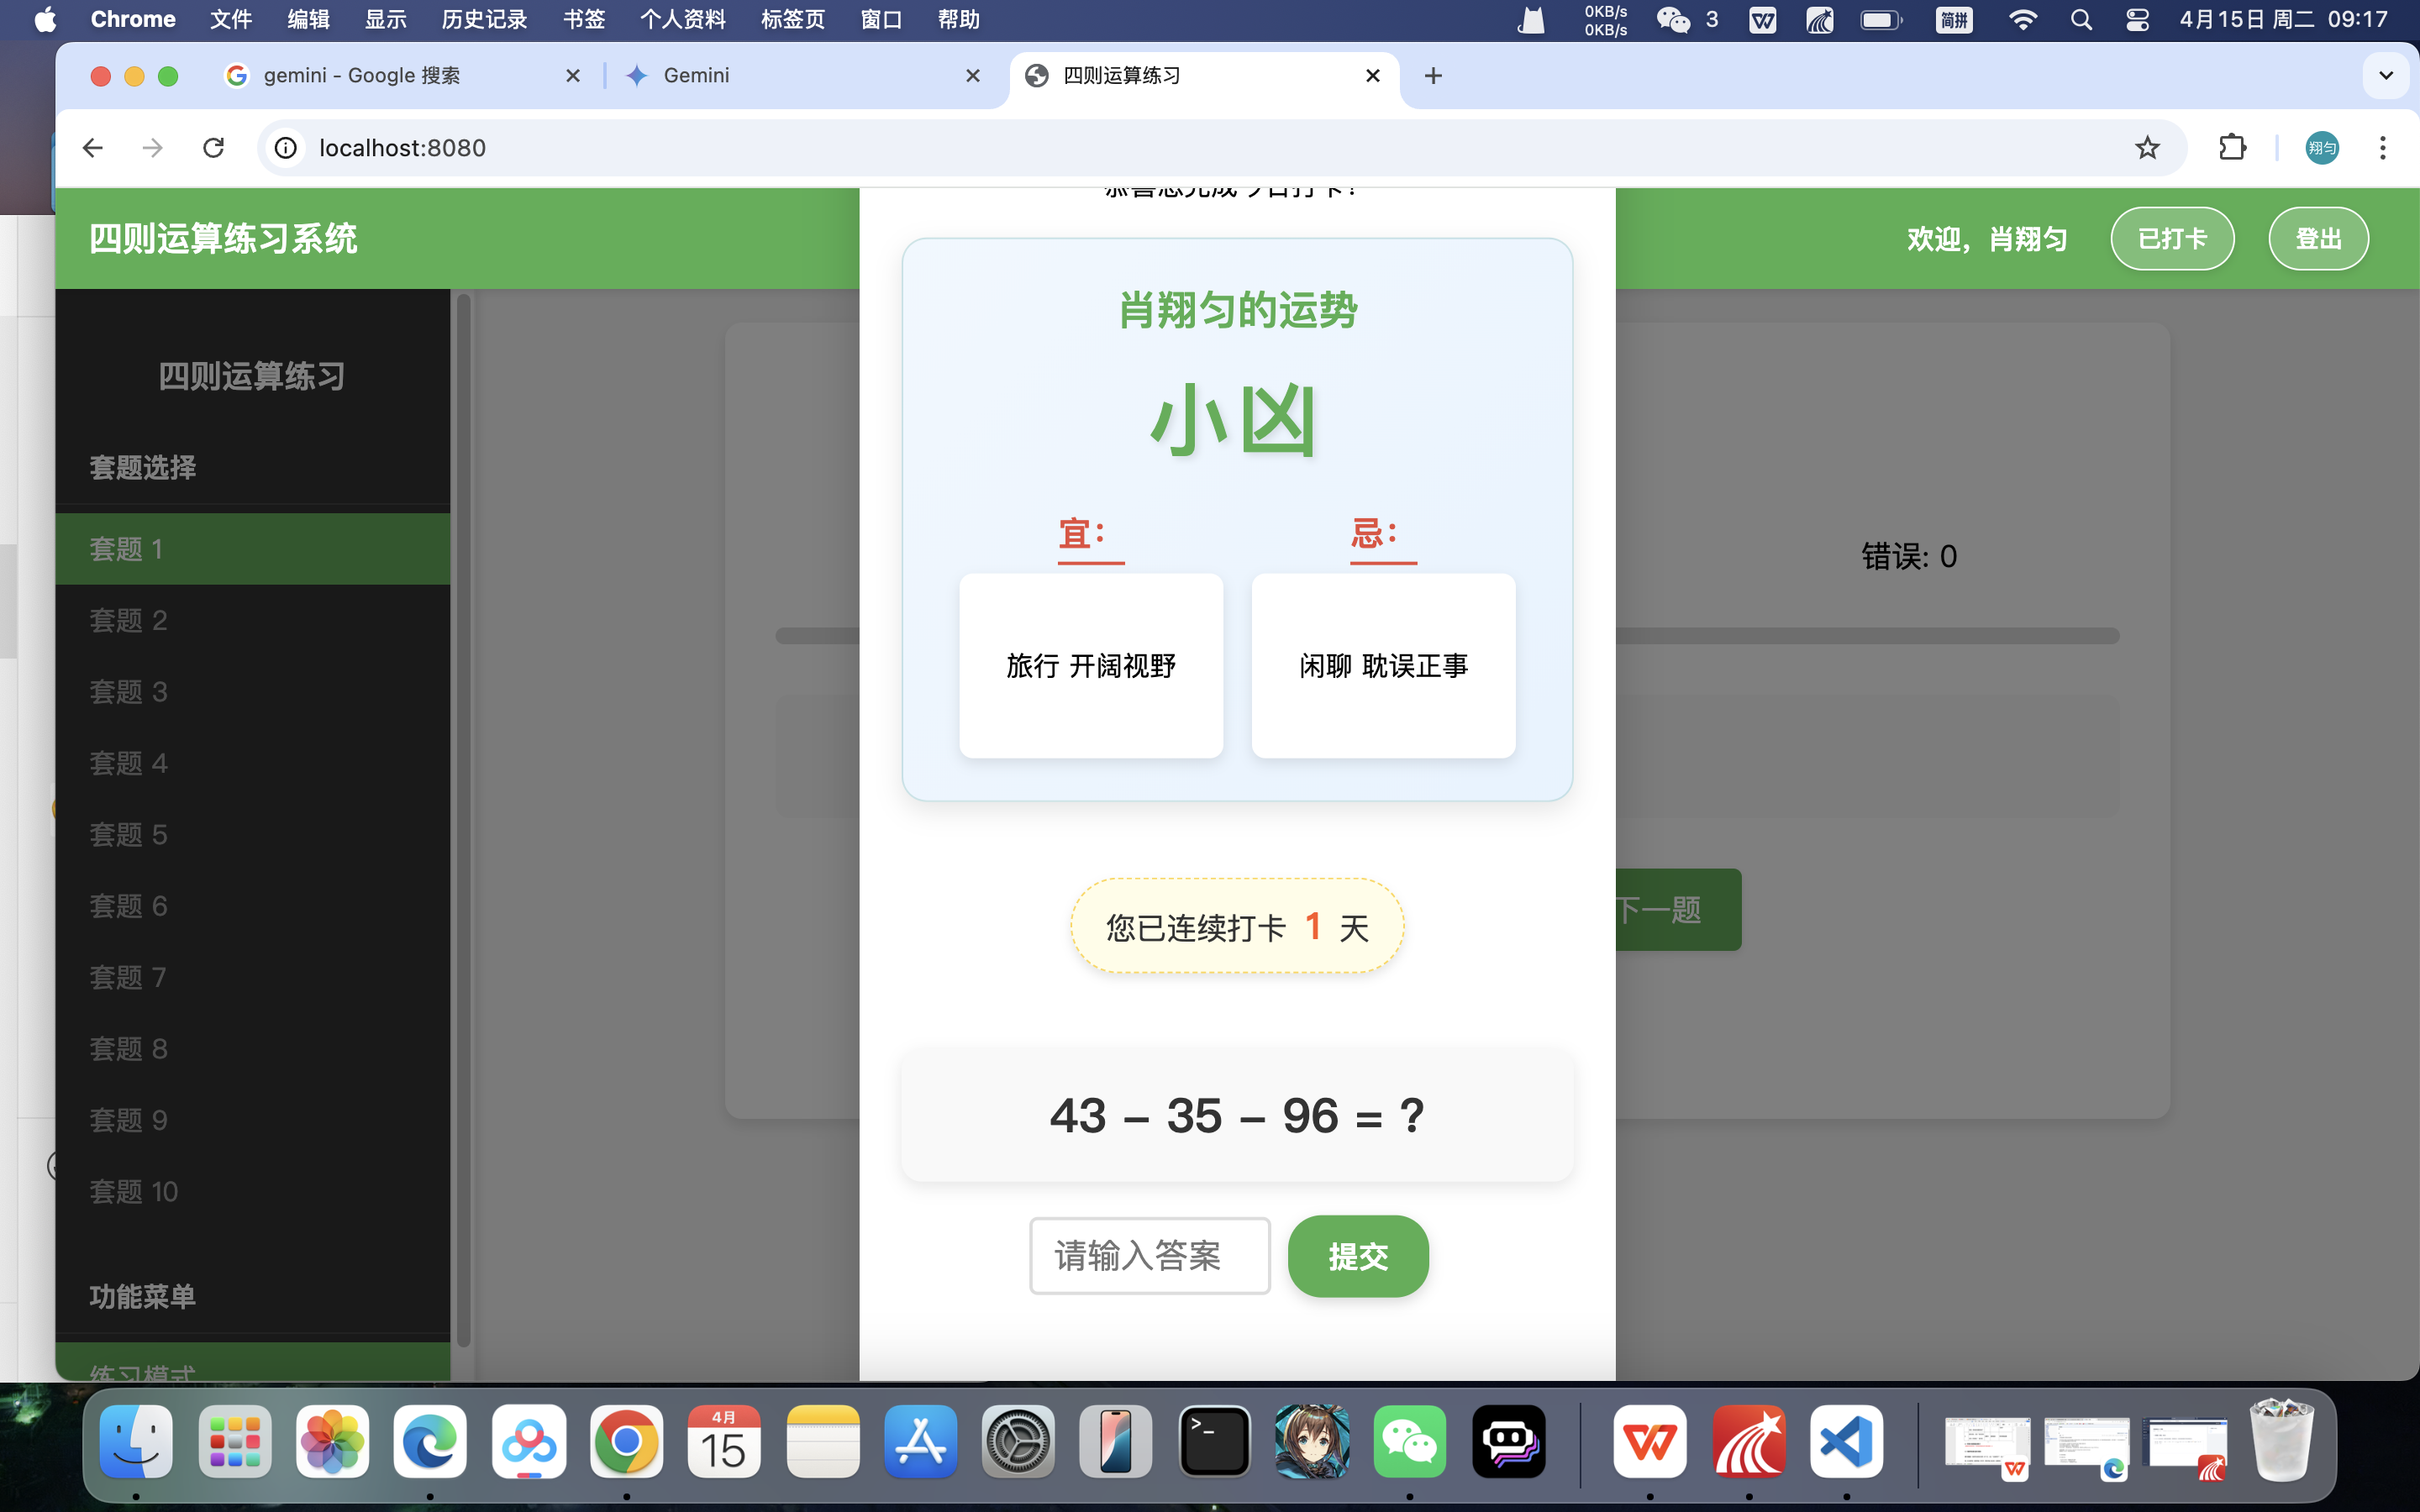
Task: Click the WeChat icon in the menu bar
Action: pos(1673,19)
